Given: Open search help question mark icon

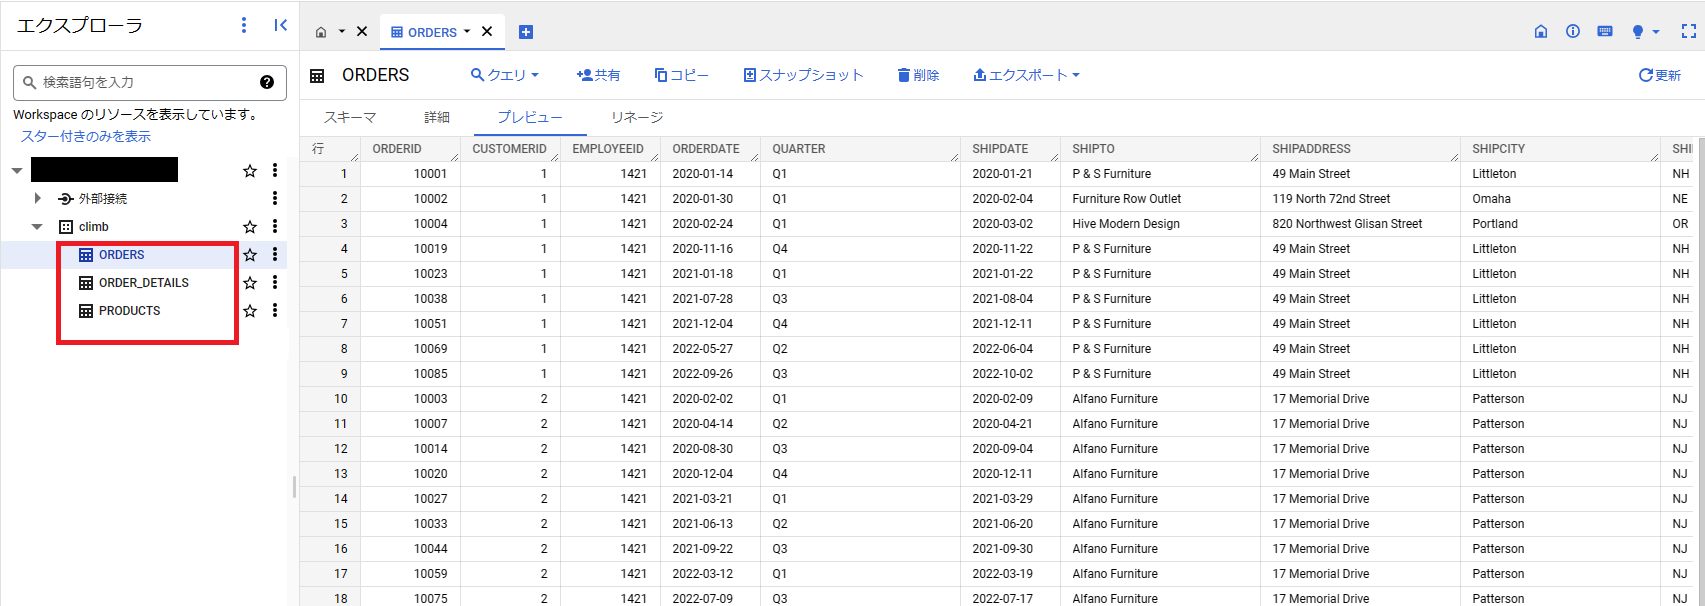Looking at the screenshot, I should [267, 82].
